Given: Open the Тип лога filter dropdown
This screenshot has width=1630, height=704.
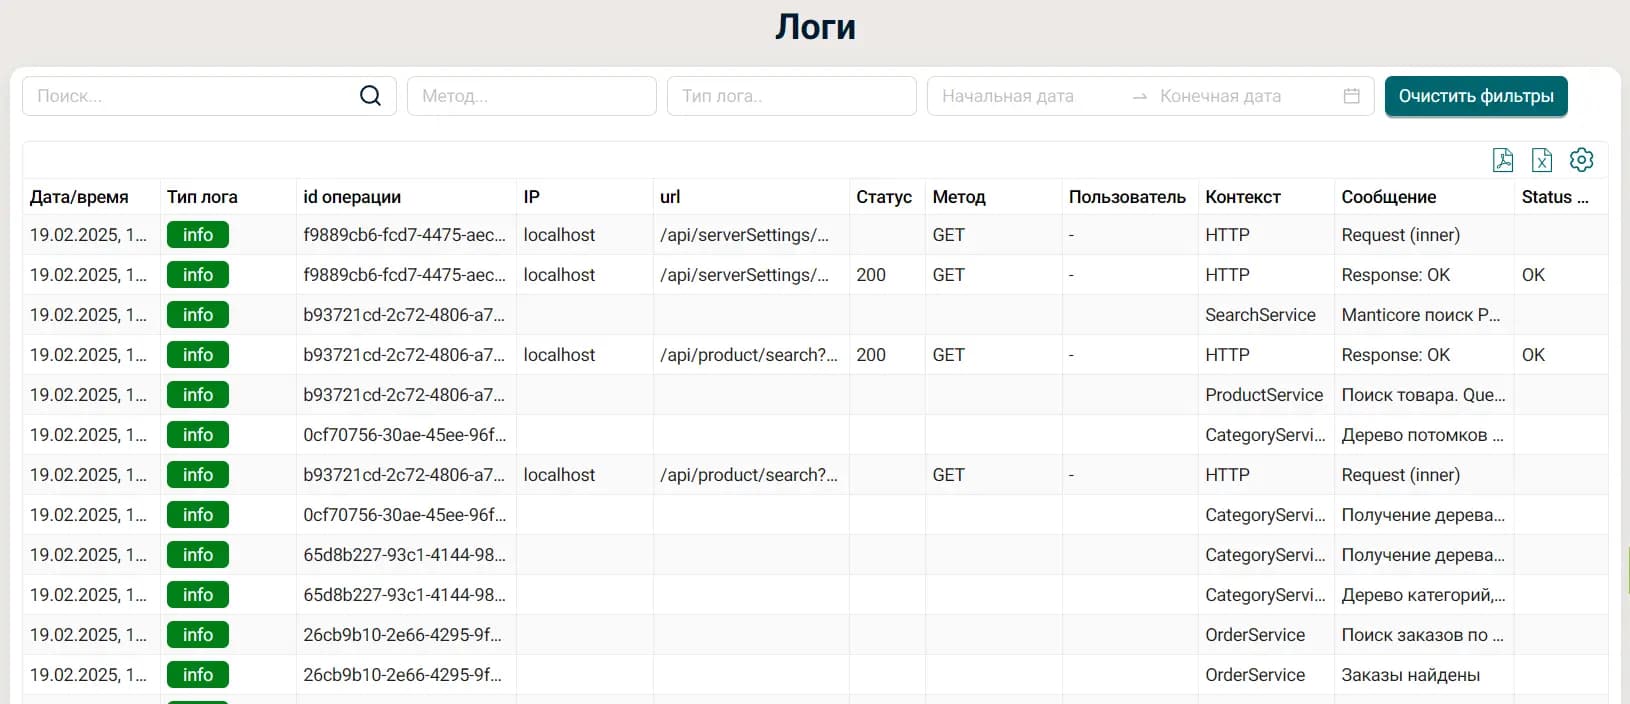Looking at the screenshot, I should pos(791,96).
